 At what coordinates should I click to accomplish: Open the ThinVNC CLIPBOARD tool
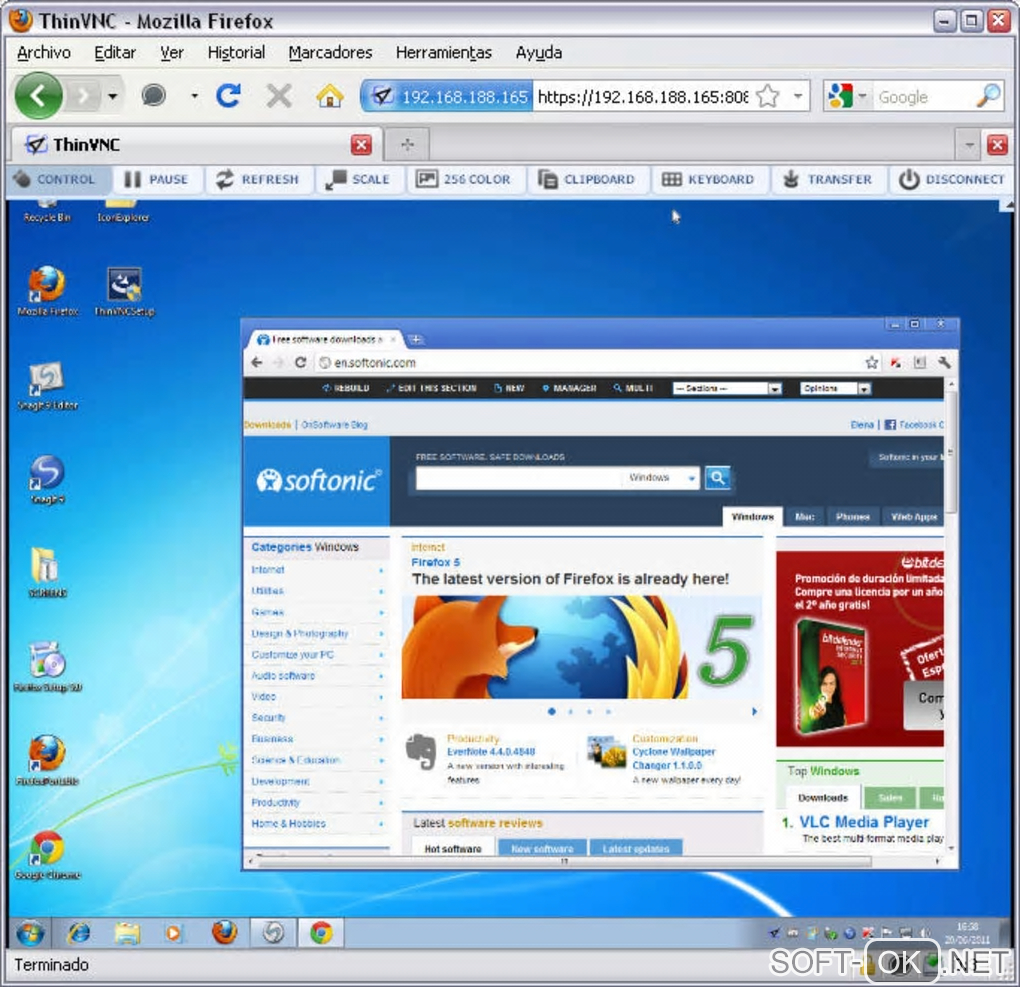pos(587,179)
